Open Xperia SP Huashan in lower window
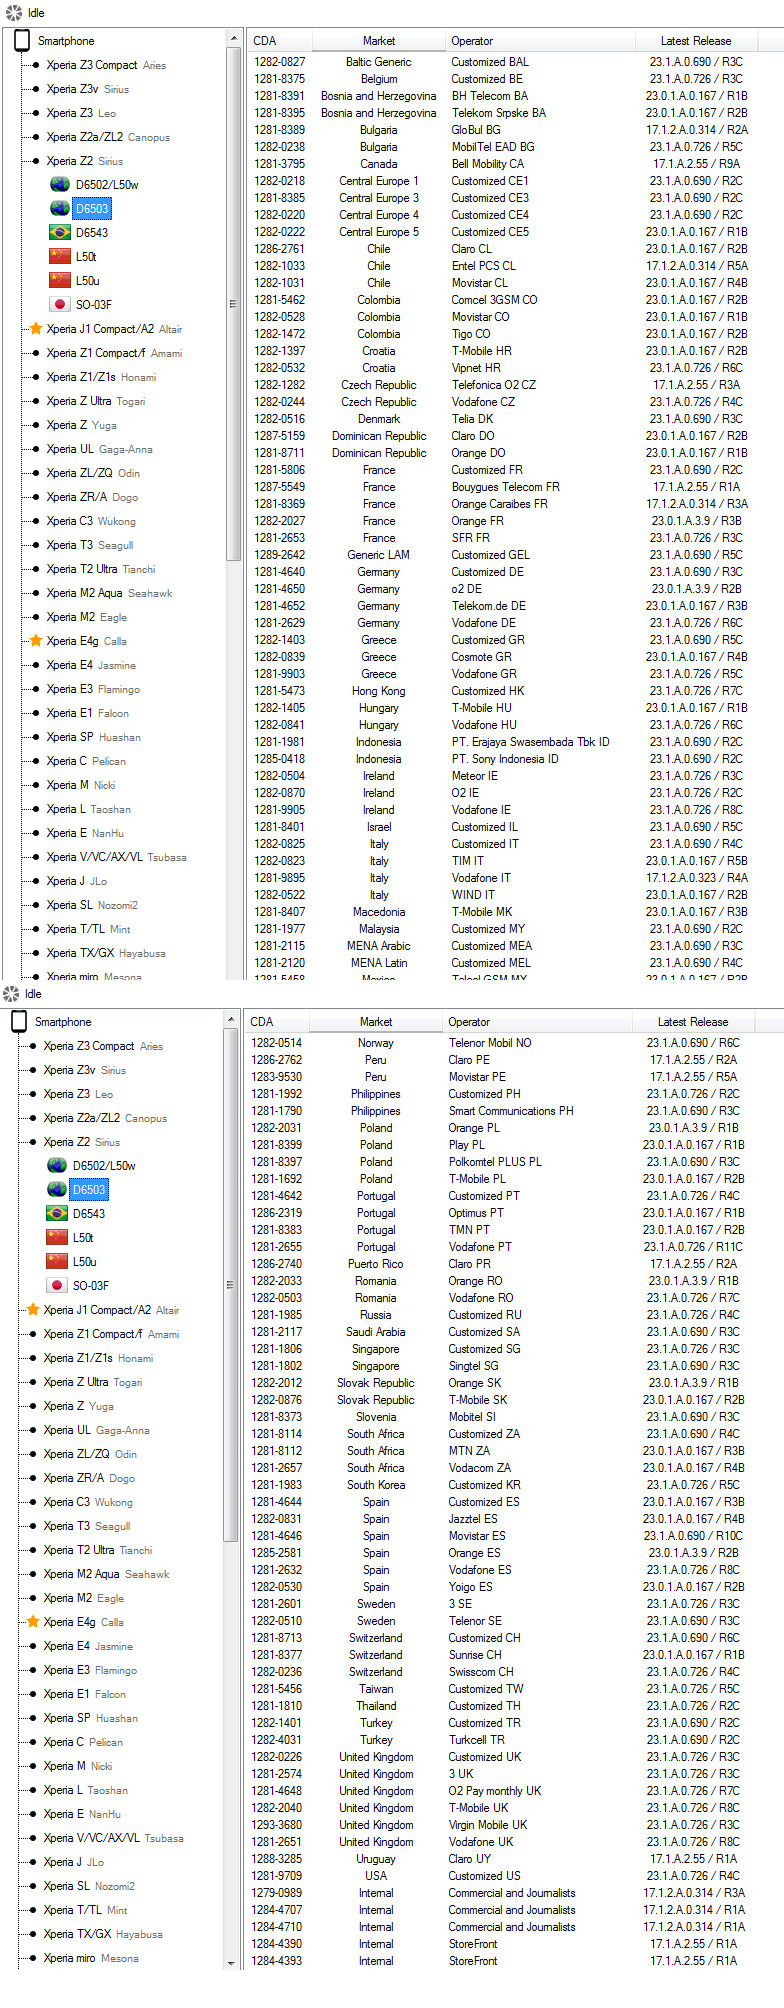The height and width of the screenshot is (2008, 784). [x=91, y=1718]
